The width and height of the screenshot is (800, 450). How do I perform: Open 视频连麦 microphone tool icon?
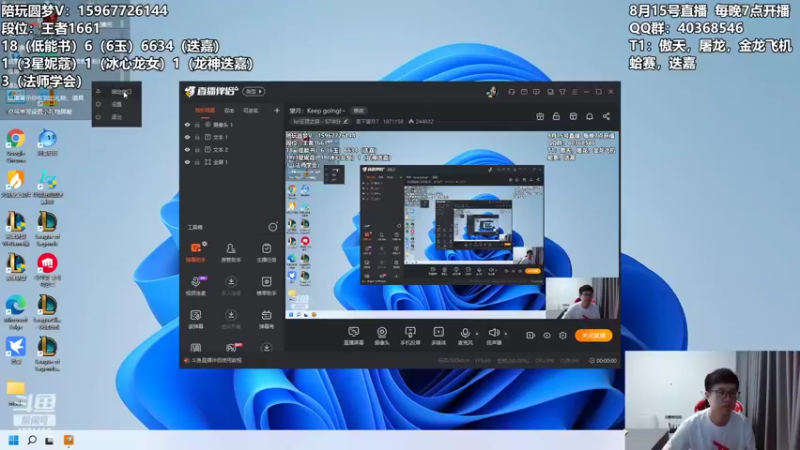[x=196, y=286]
